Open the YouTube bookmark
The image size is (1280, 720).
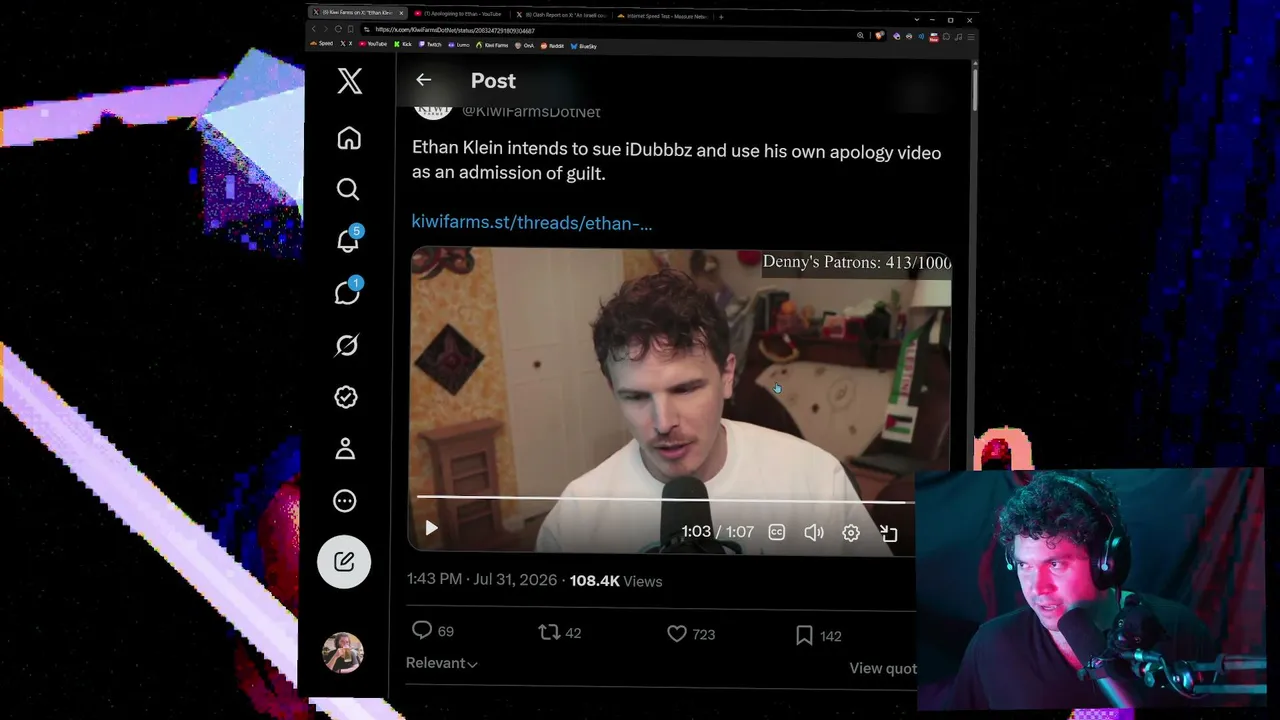point(373,44)
